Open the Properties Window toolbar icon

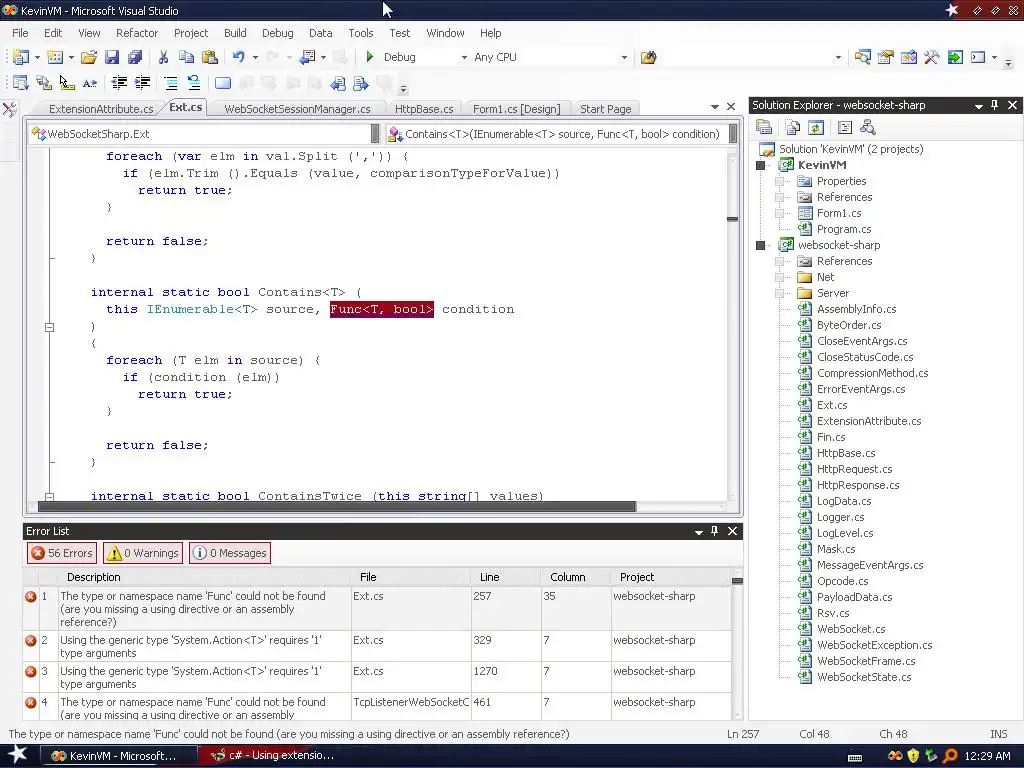pyautogui.click(x=886, y=57)
